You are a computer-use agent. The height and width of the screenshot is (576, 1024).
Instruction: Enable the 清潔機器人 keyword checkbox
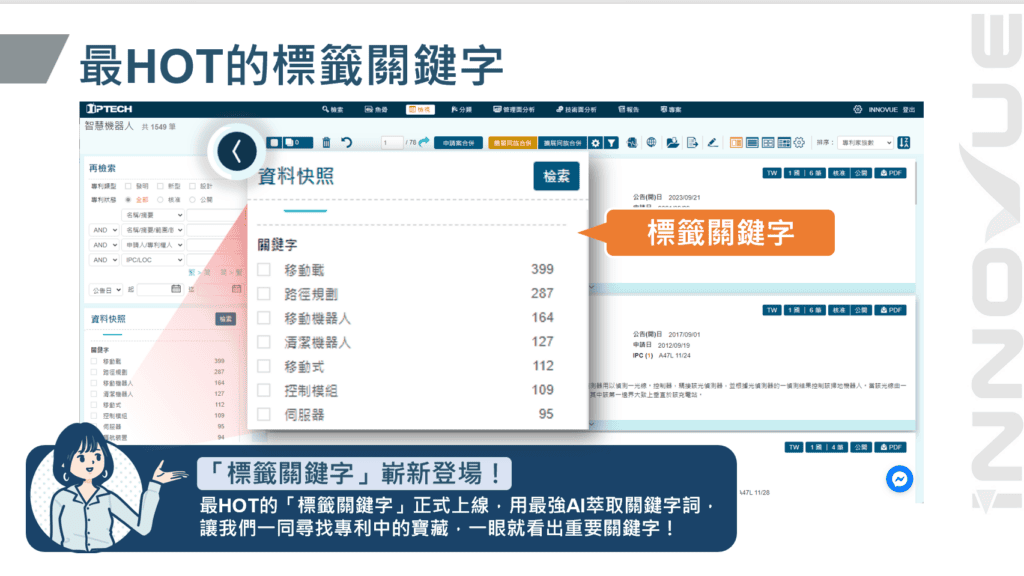(264, 342)
